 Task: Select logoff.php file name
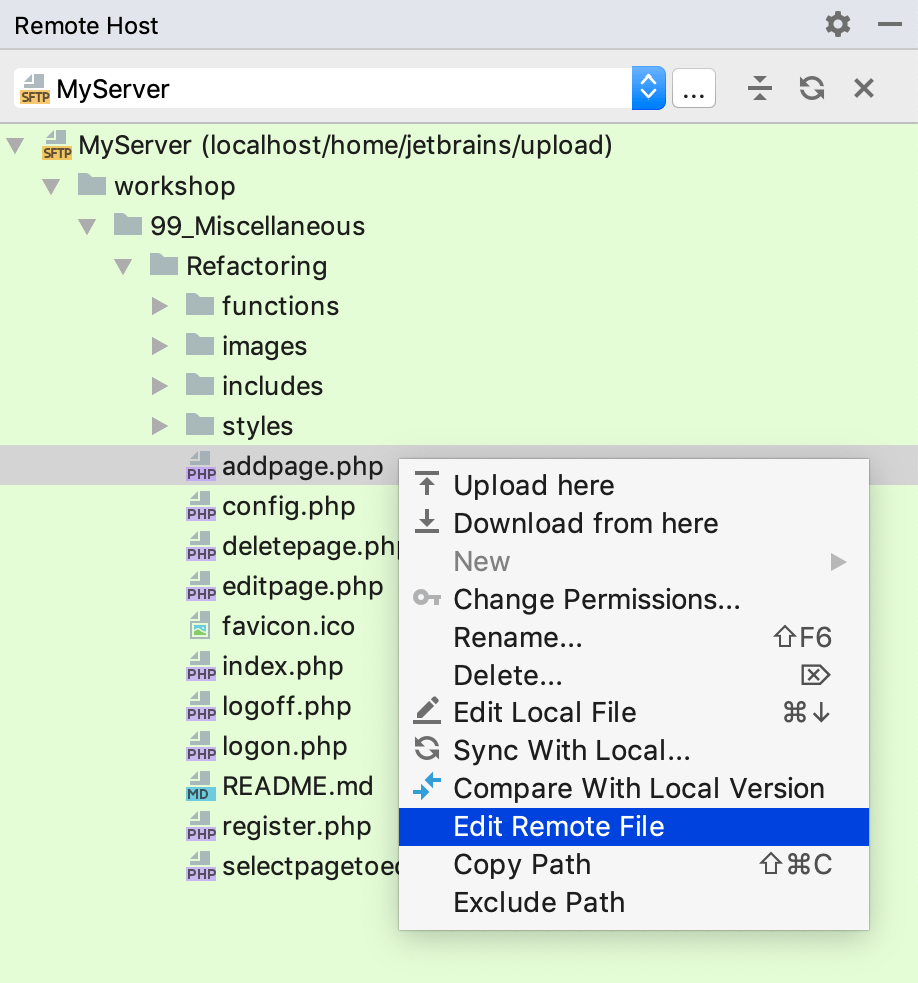(x=287, y=706)
